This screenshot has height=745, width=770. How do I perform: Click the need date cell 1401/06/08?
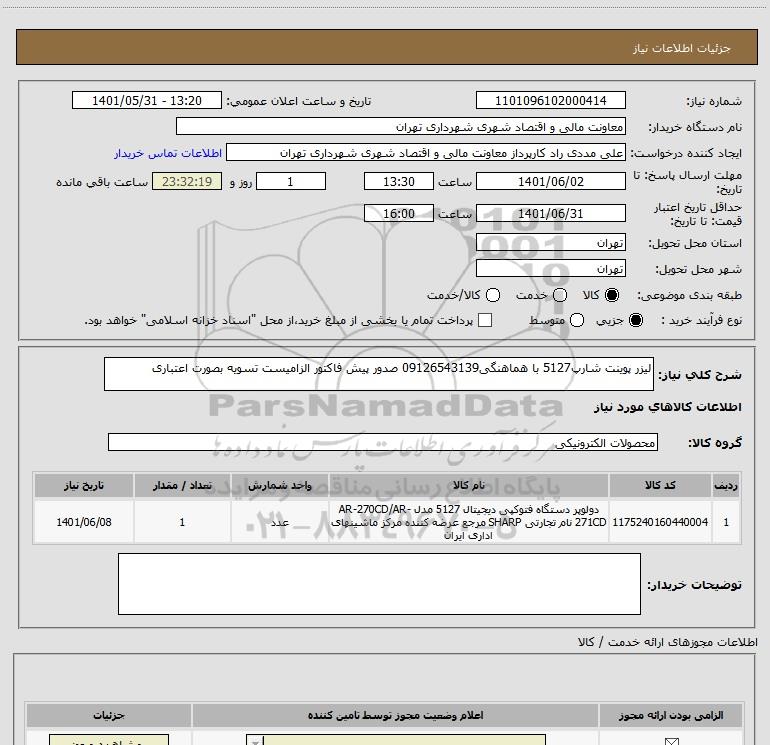click(x=83, y=522)
